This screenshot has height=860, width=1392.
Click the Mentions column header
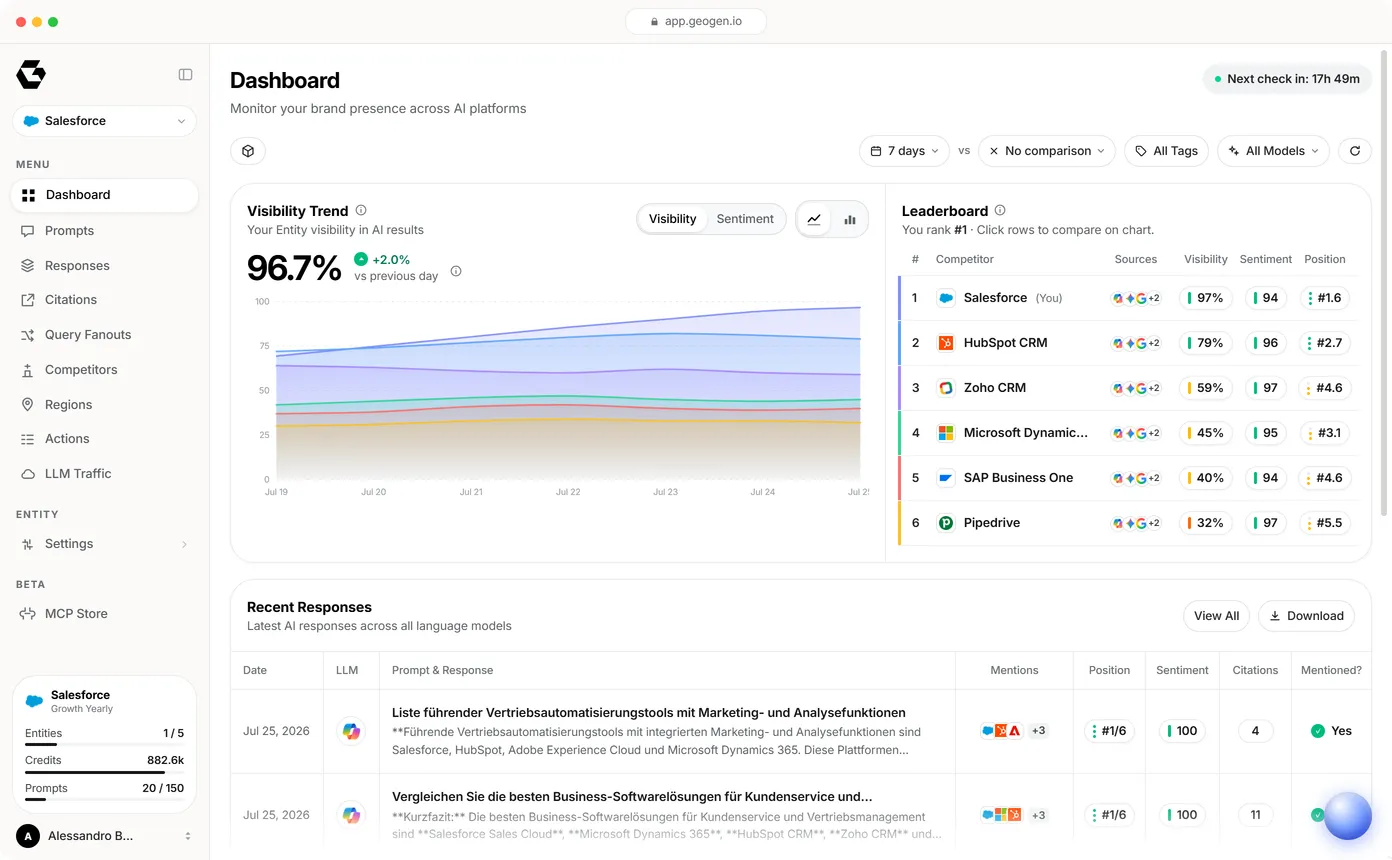coord(1014,670)
